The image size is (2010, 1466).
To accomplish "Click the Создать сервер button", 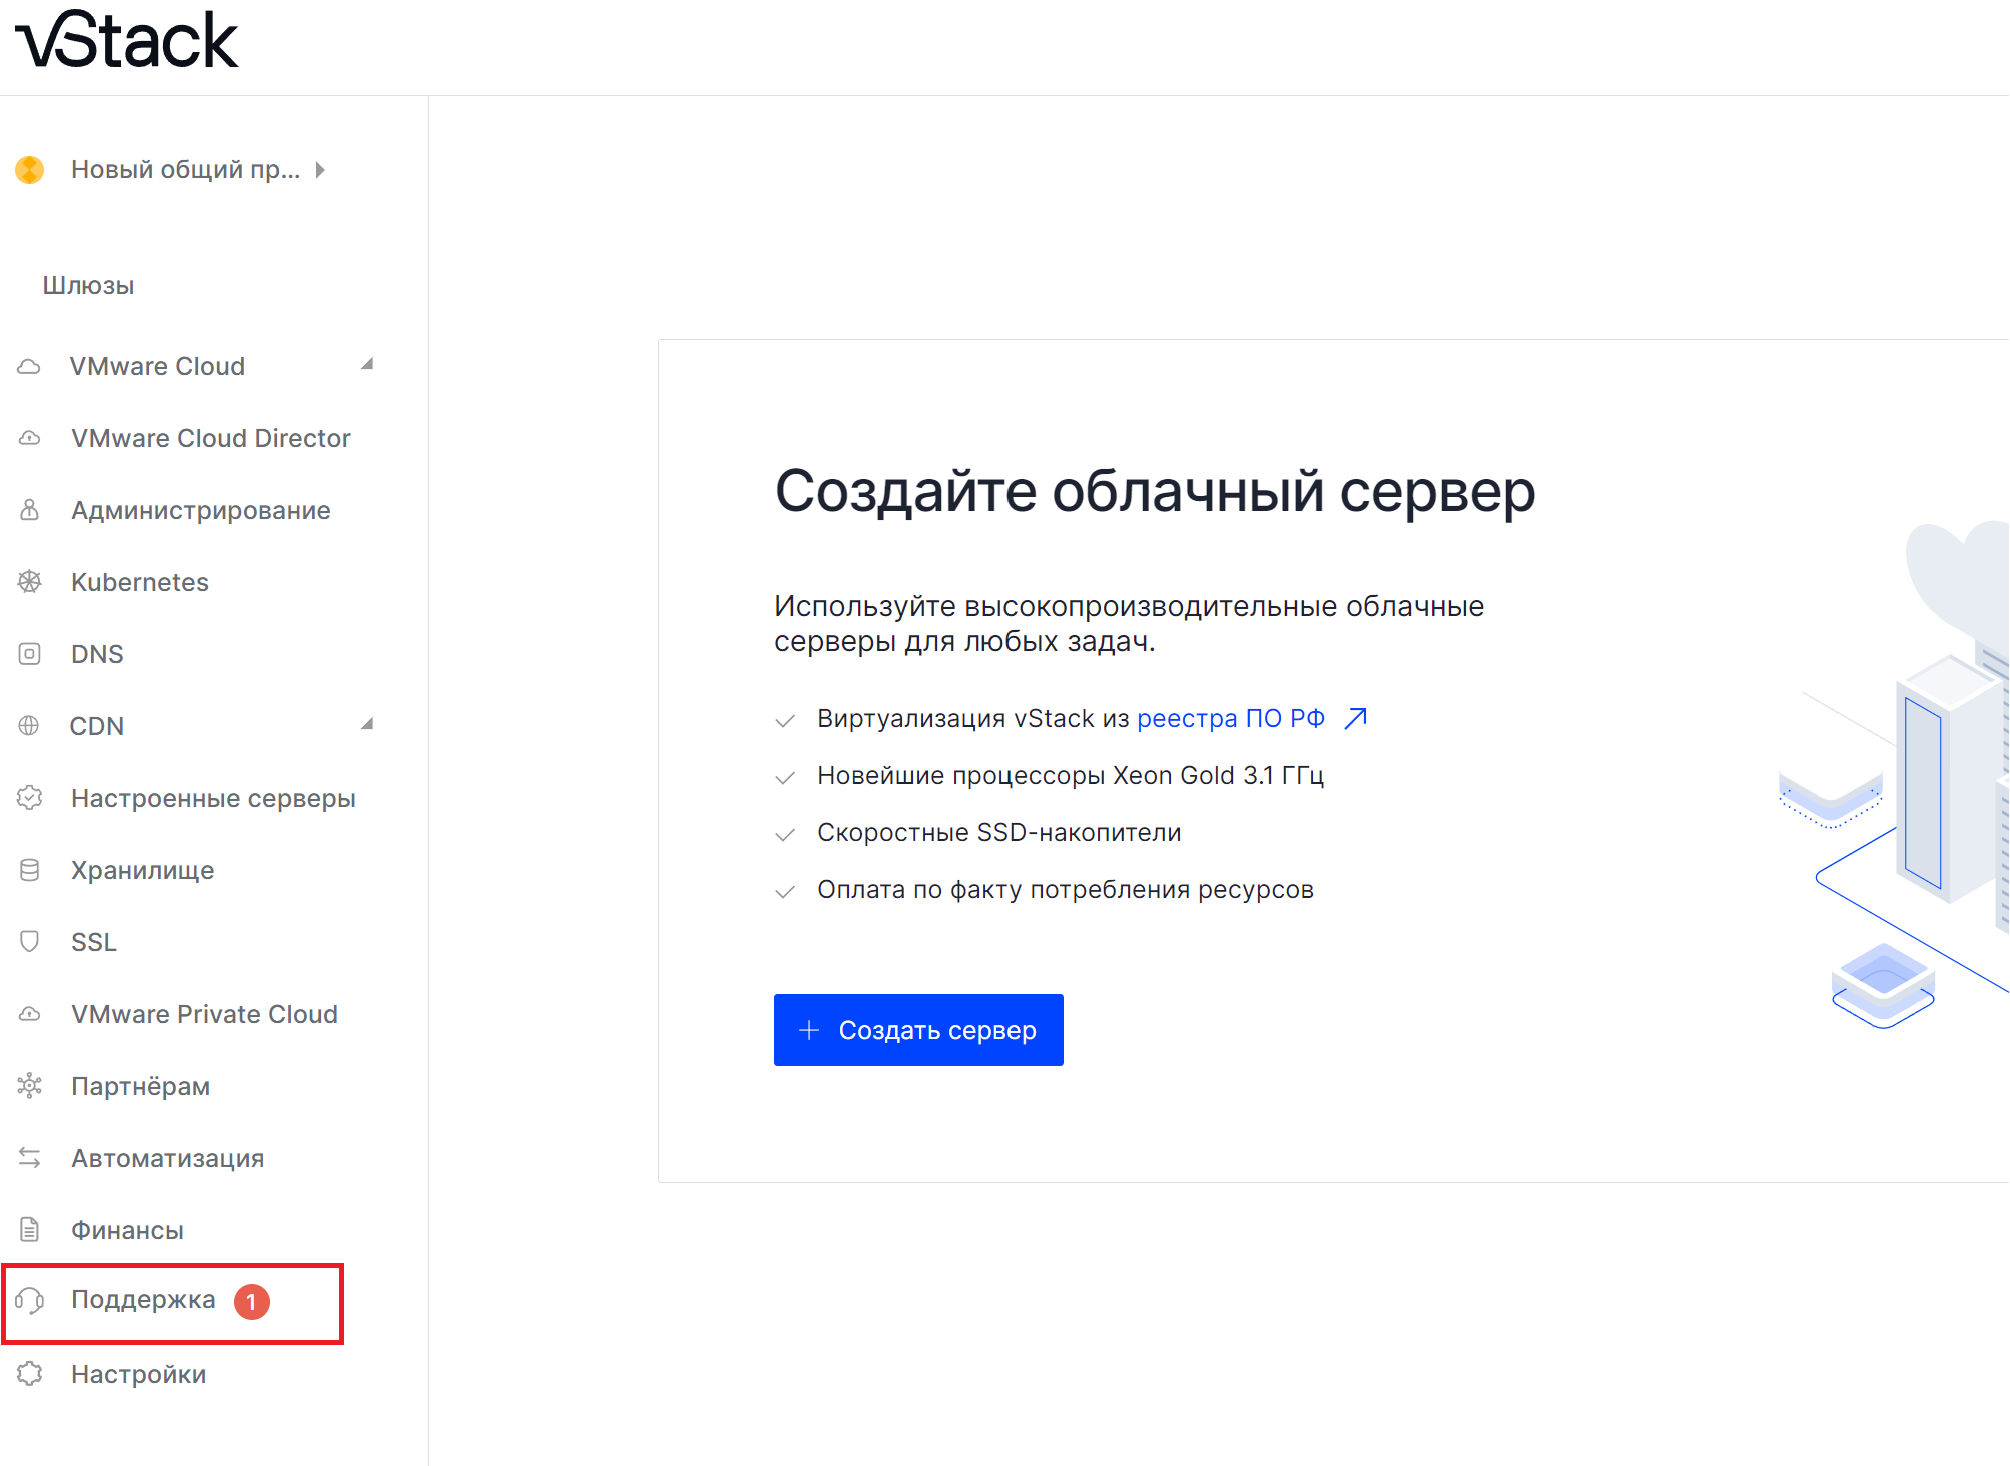I will coord(918,1030).
